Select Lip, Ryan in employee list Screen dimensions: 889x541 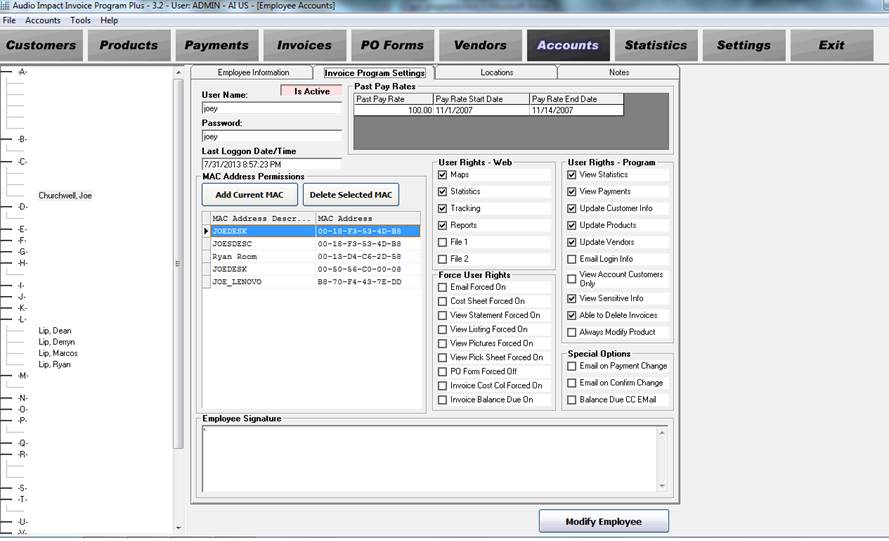pyautogui.click(x=55, y=365)
